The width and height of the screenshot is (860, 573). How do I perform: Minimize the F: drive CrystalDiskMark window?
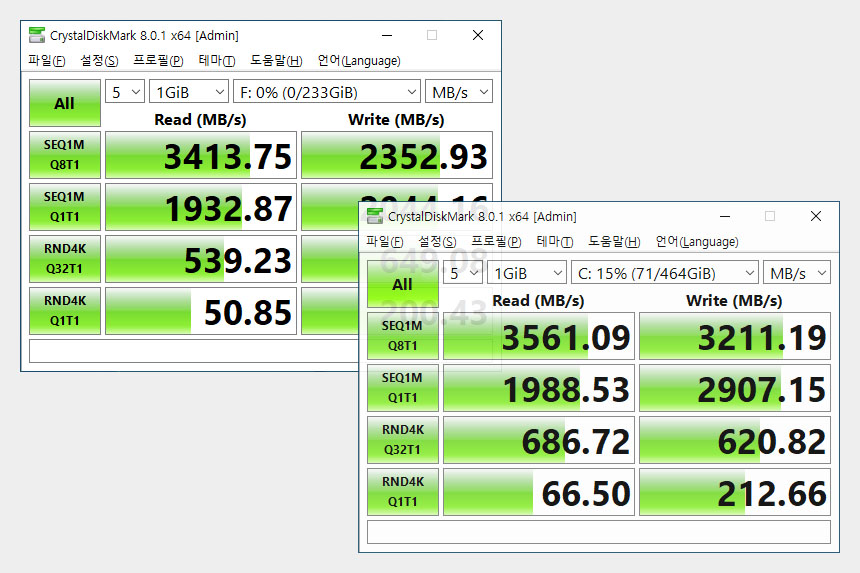(x=387, y=35)
